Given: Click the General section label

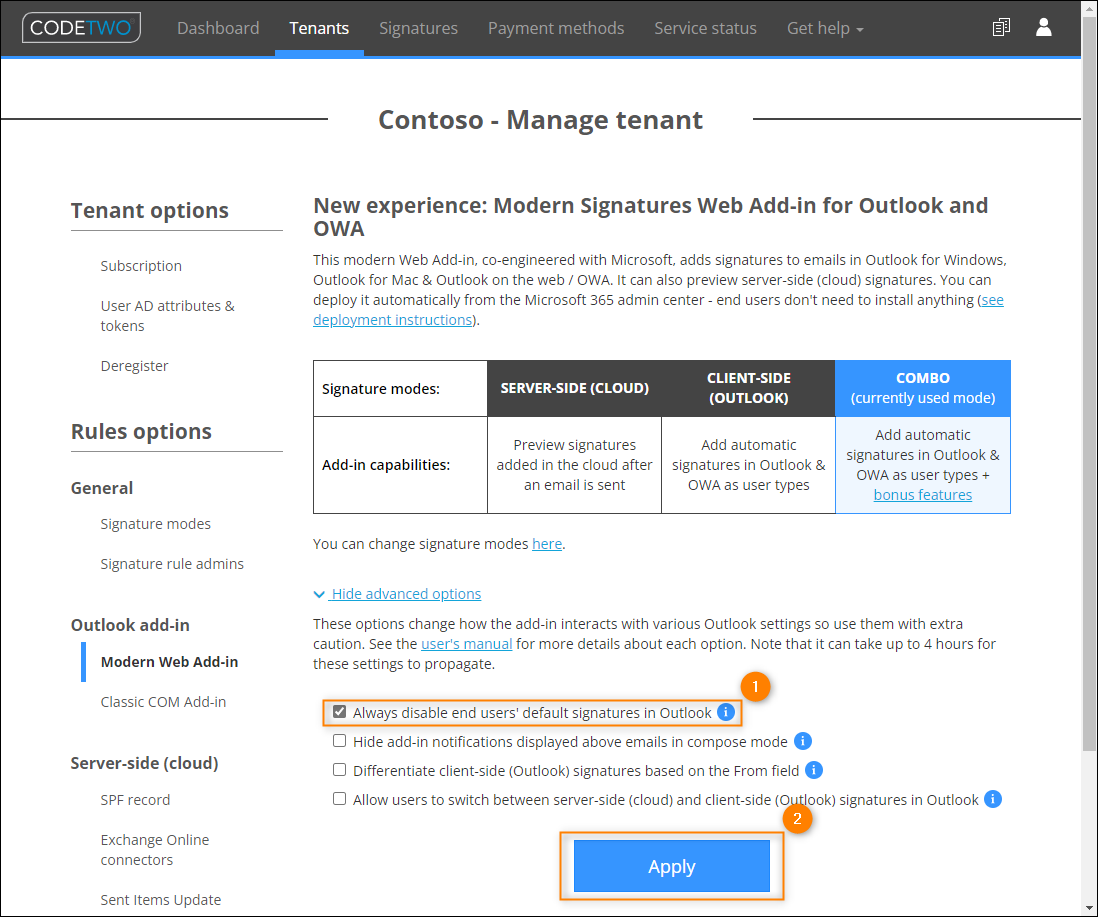Looking at the screenshot, I should pyautogui.click(x=102, y=488).
